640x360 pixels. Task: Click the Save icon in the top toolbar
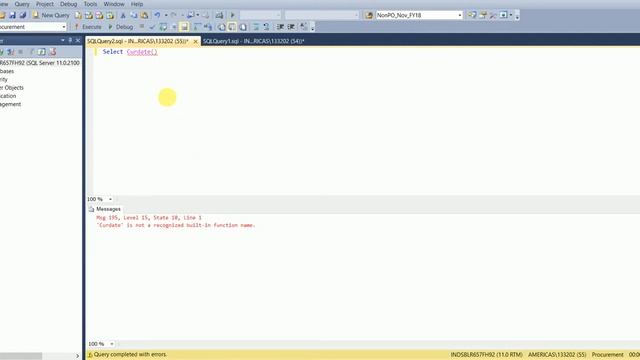(x=13, y=15)
